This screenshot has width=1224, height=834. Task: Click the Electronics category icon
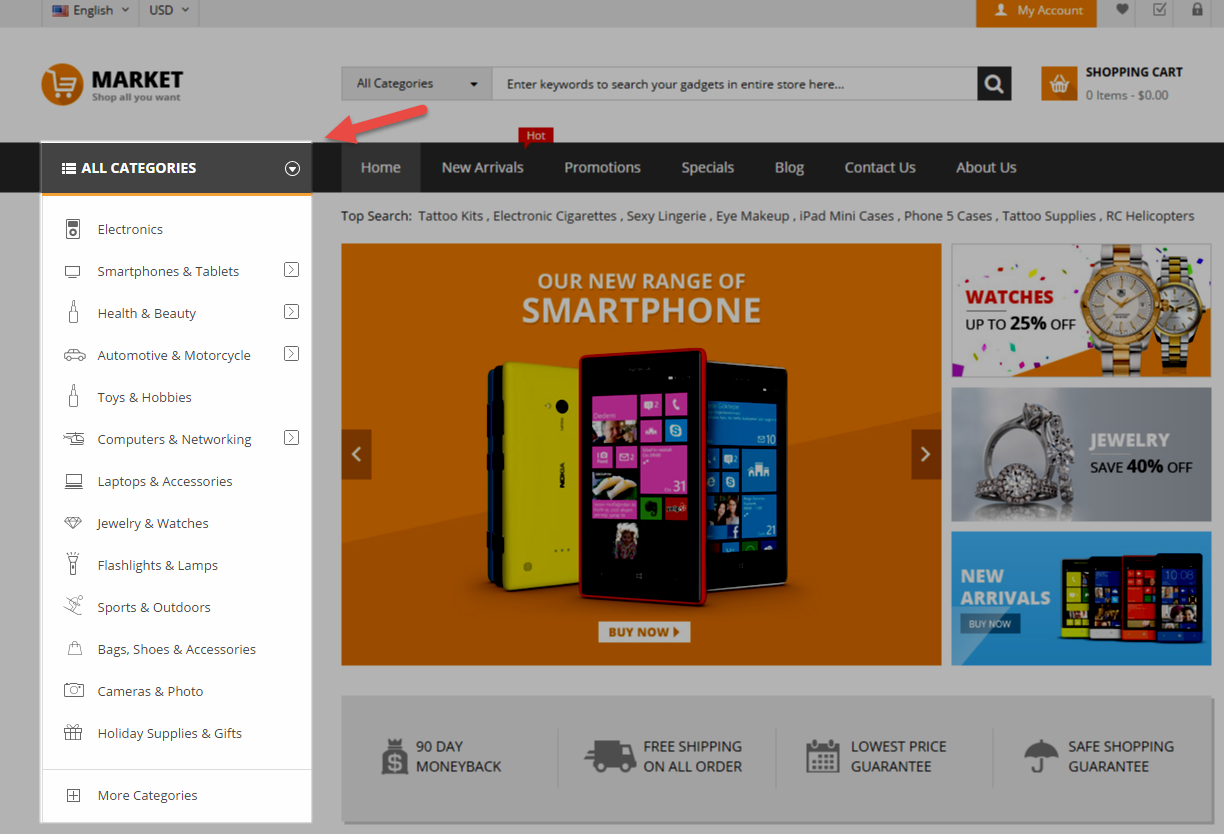pos(73,229)
